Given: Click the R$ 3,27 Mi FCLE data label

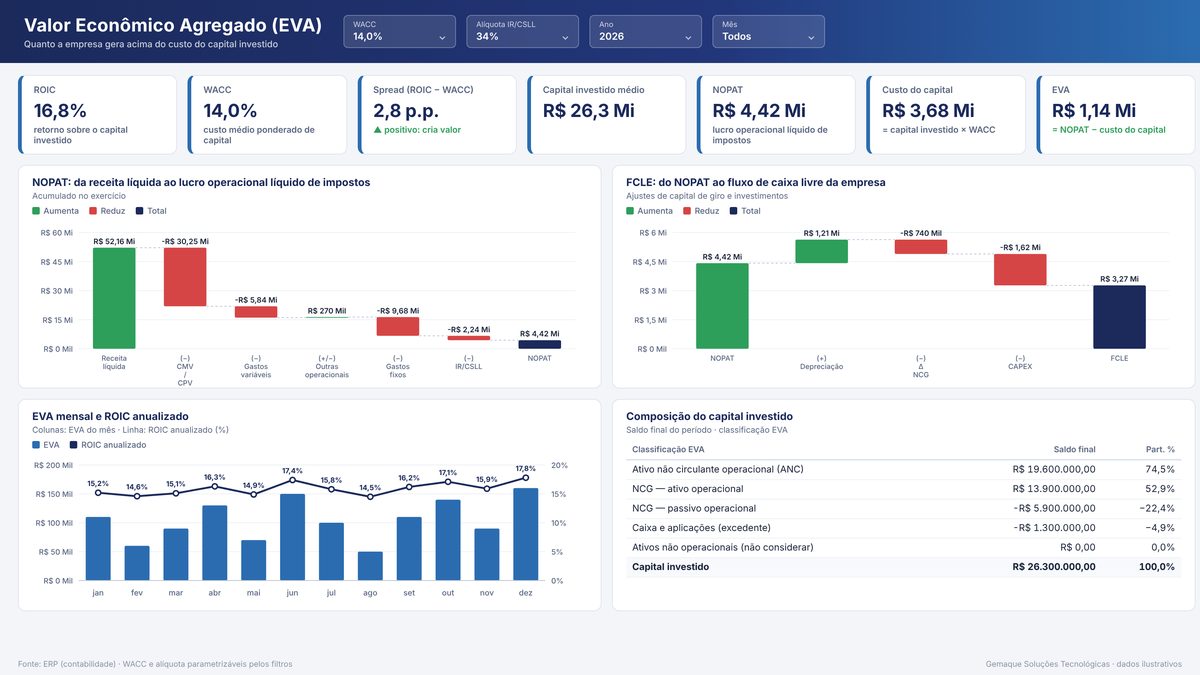Looking at the screenshot, I should (x=1119, y=279).
